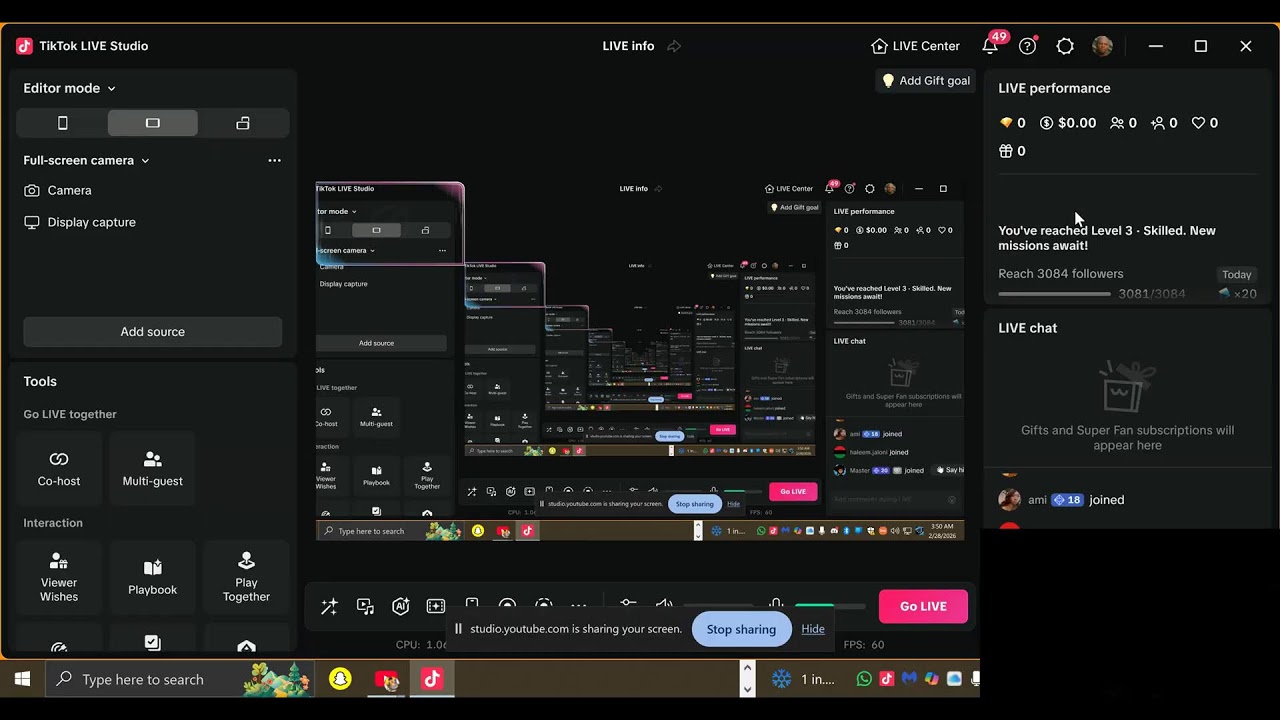Viewport: 1280px width, 720px height.
Task: Click the Hide link in sharing bar
Action: pyautogui.click(x=813, y=629)
